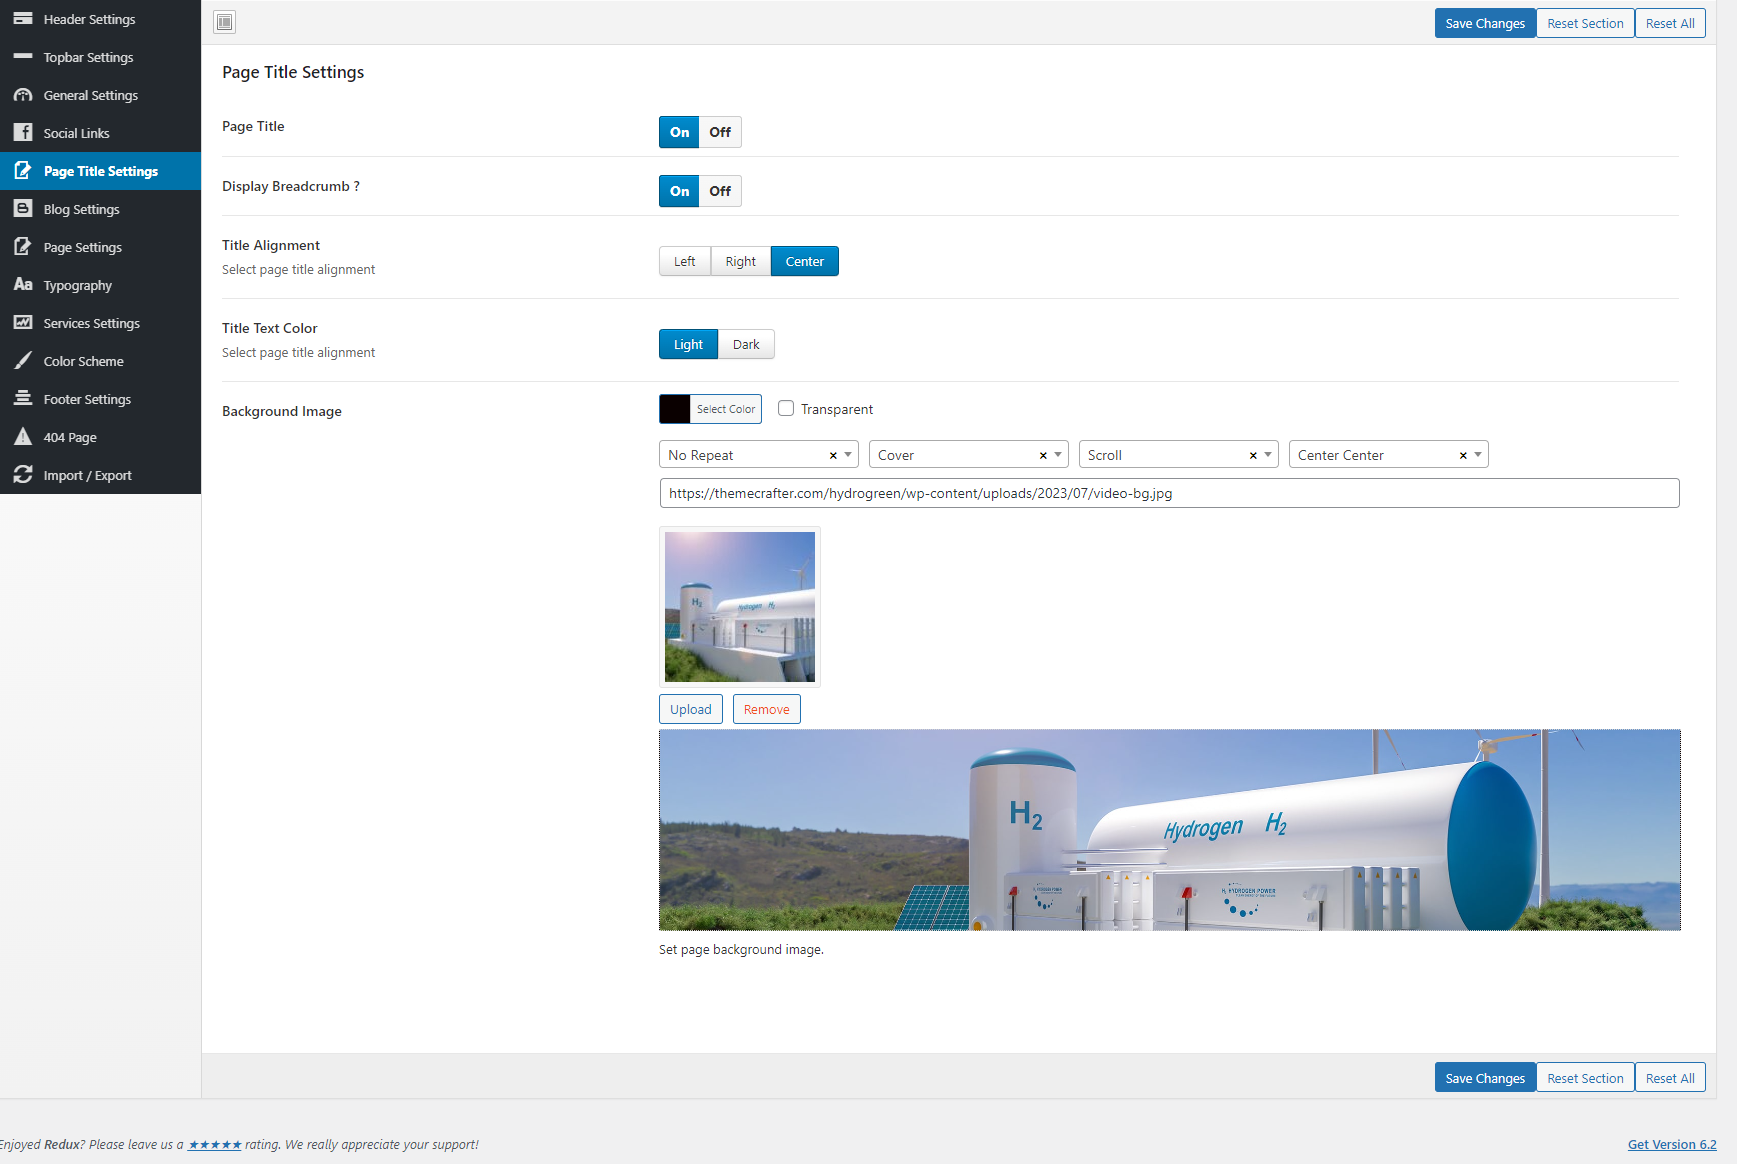Switch Display Breadcrumb to Off
1737x1164 pixels.
pos(720,191)
